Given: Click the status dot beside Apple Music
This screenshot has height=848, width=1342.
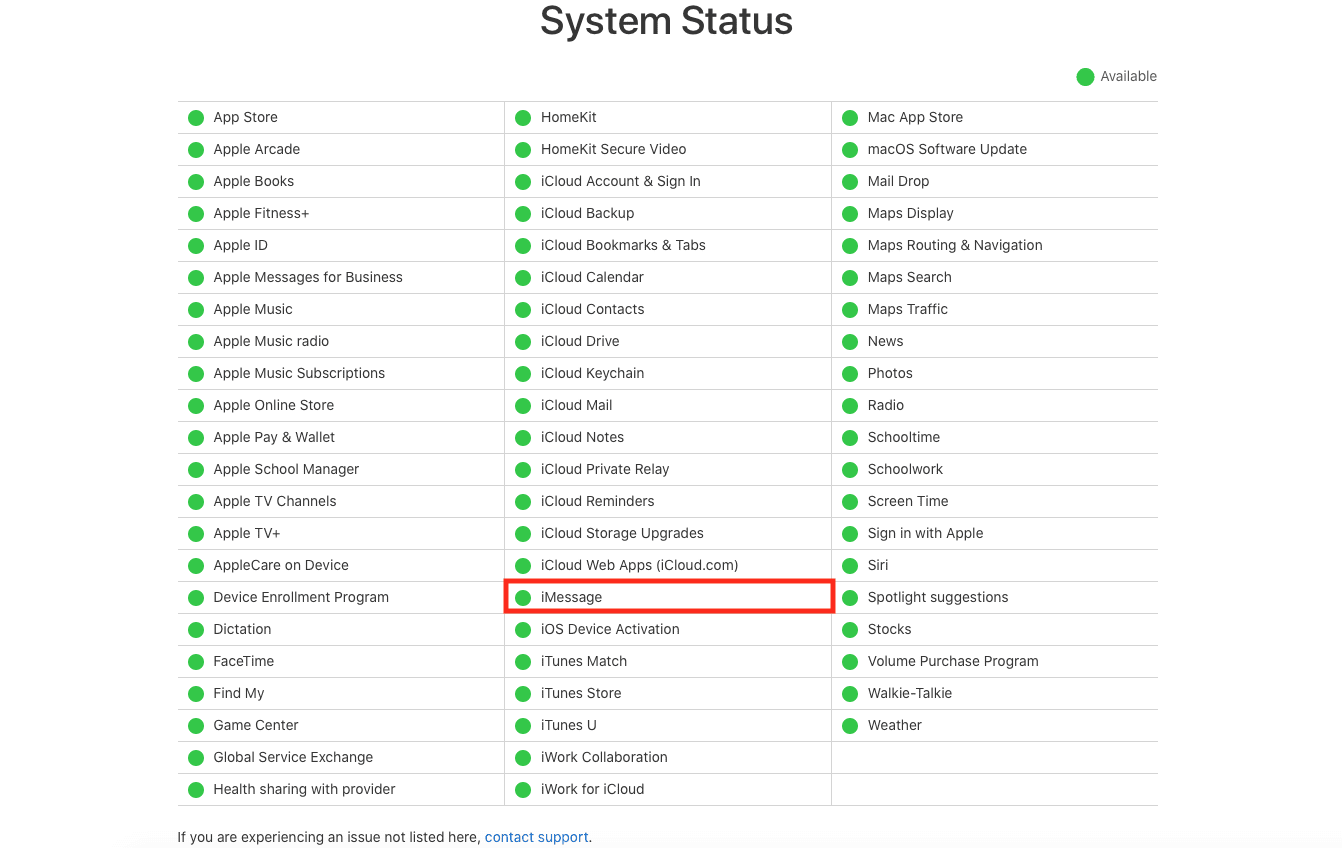Looking at the screenshot, I should [196, 310].
